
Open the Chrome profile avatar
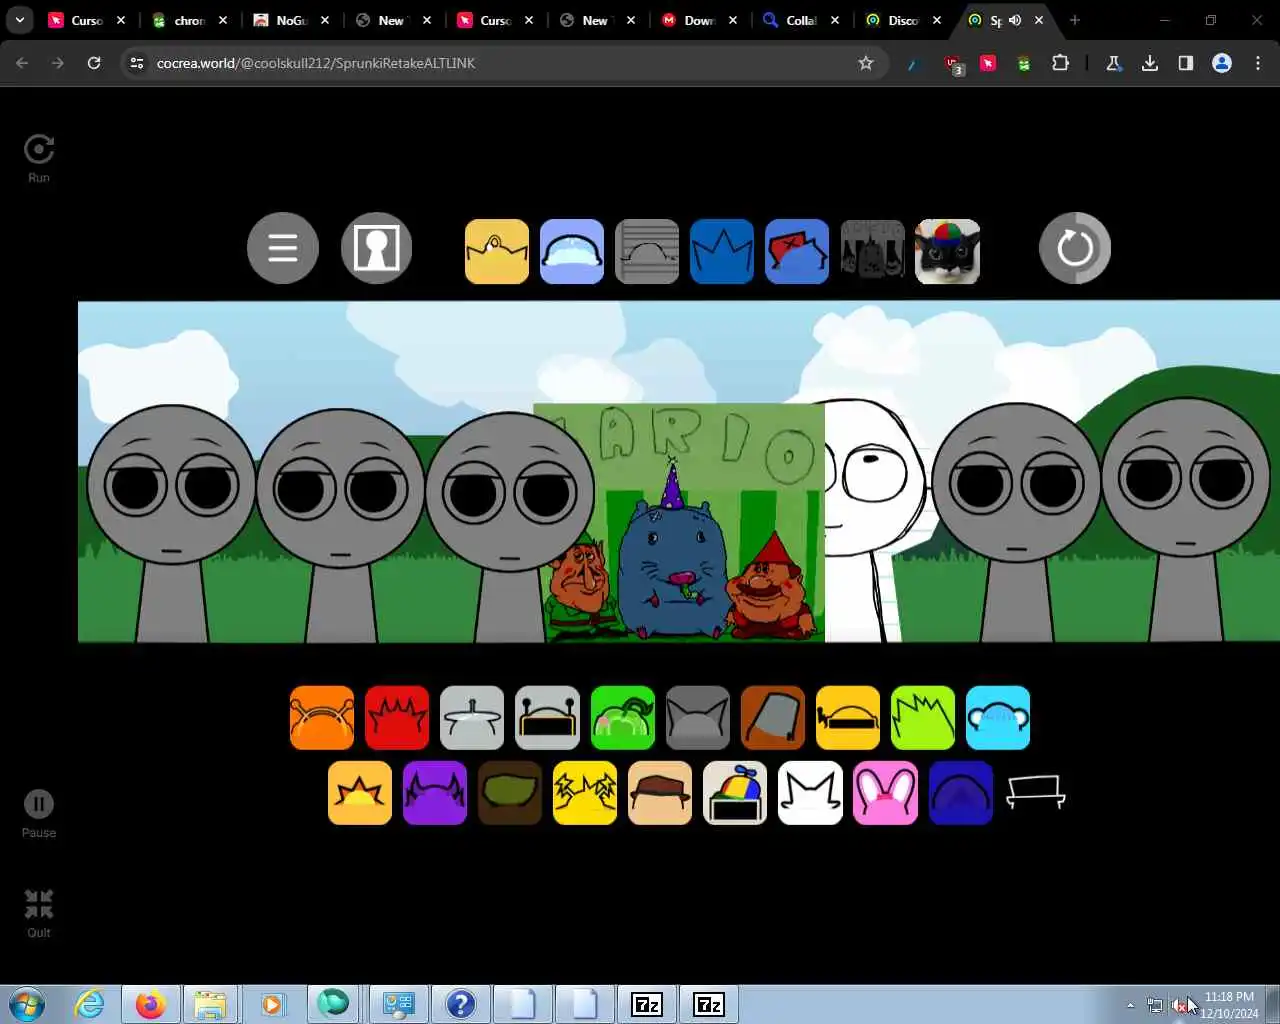click(1222, 63)
